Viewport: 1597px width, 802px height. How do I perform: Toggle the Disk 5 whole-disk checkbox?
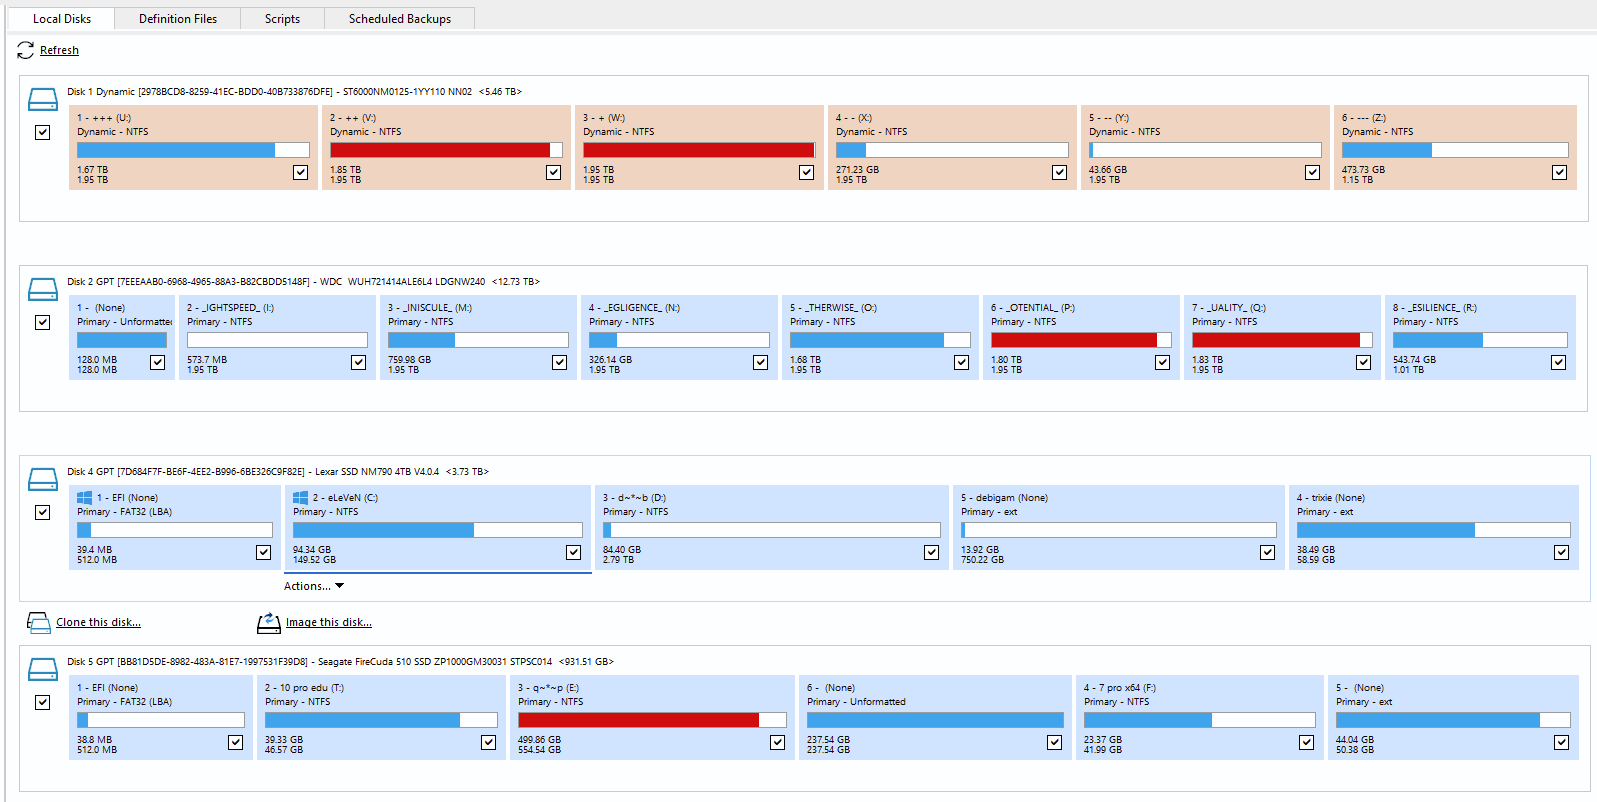[42, 702]
